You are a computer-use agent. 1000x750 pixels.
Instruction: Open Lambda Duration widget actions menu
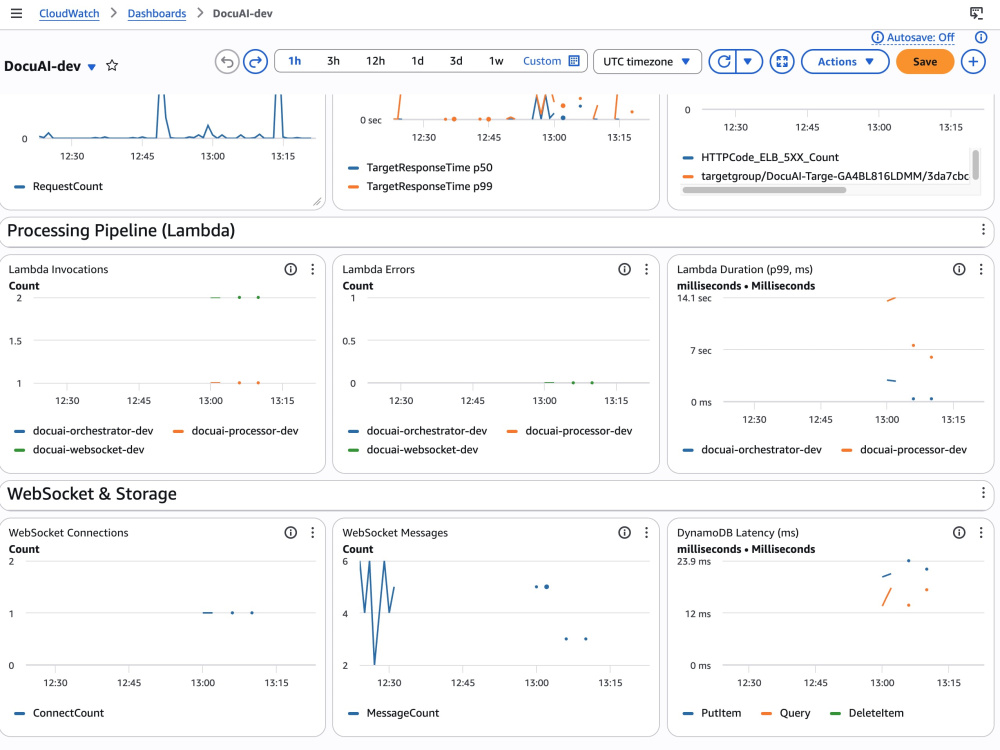point(981,269)
